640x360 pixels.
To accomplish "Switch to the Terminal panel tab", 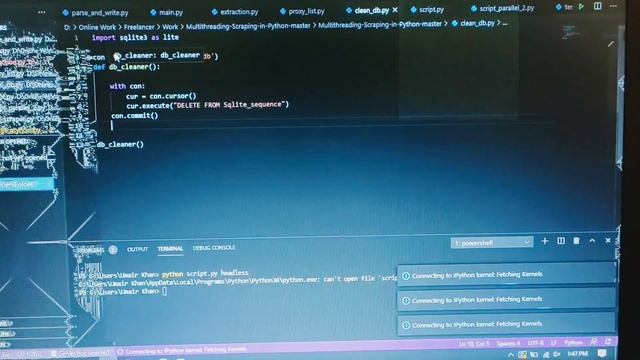I will point(170,249).
